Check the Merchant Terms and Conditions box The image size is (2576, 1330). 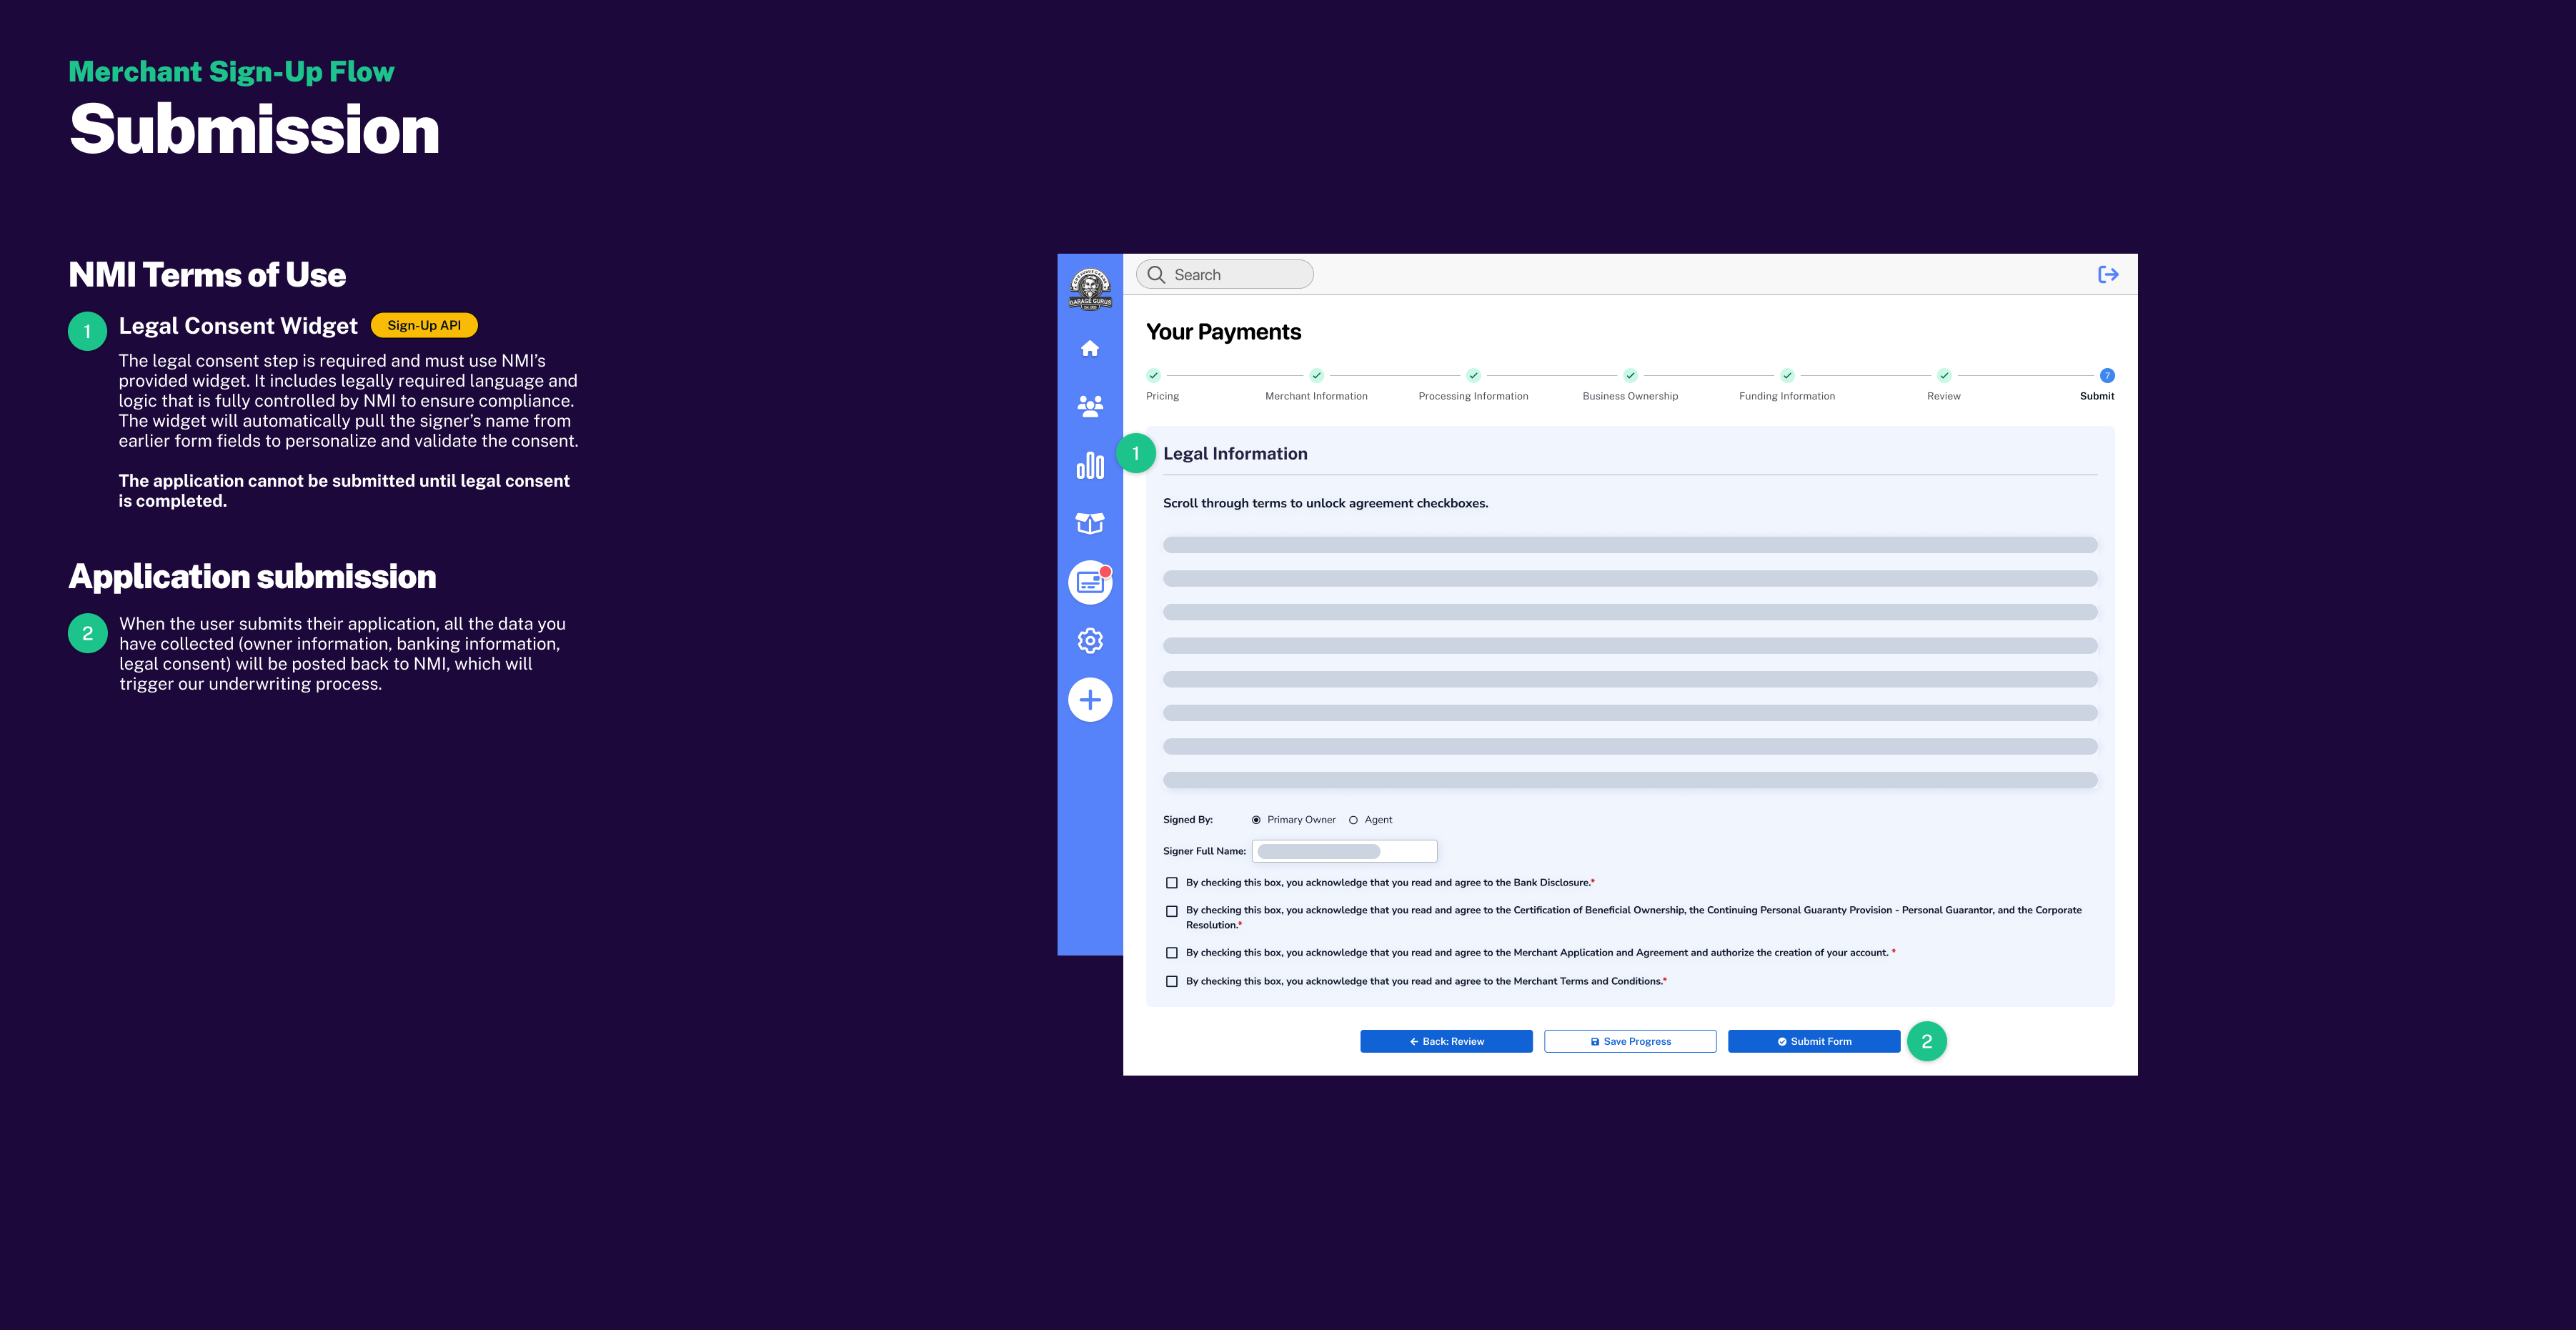pyautogui.click(x=1172, y=982)
